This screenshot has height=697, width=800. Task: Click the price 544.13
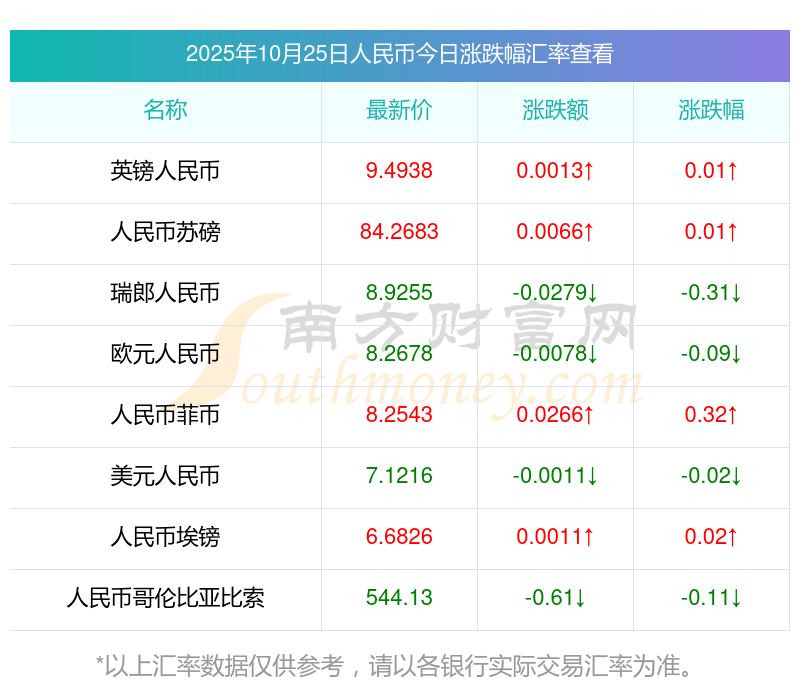click(x=399, y=598)
